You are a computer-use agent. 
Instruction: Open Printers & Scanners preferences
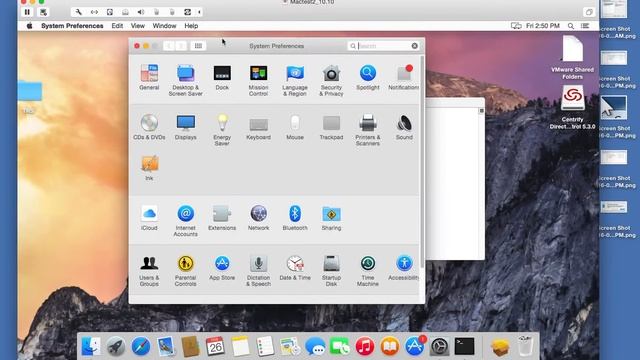[368, 130]
